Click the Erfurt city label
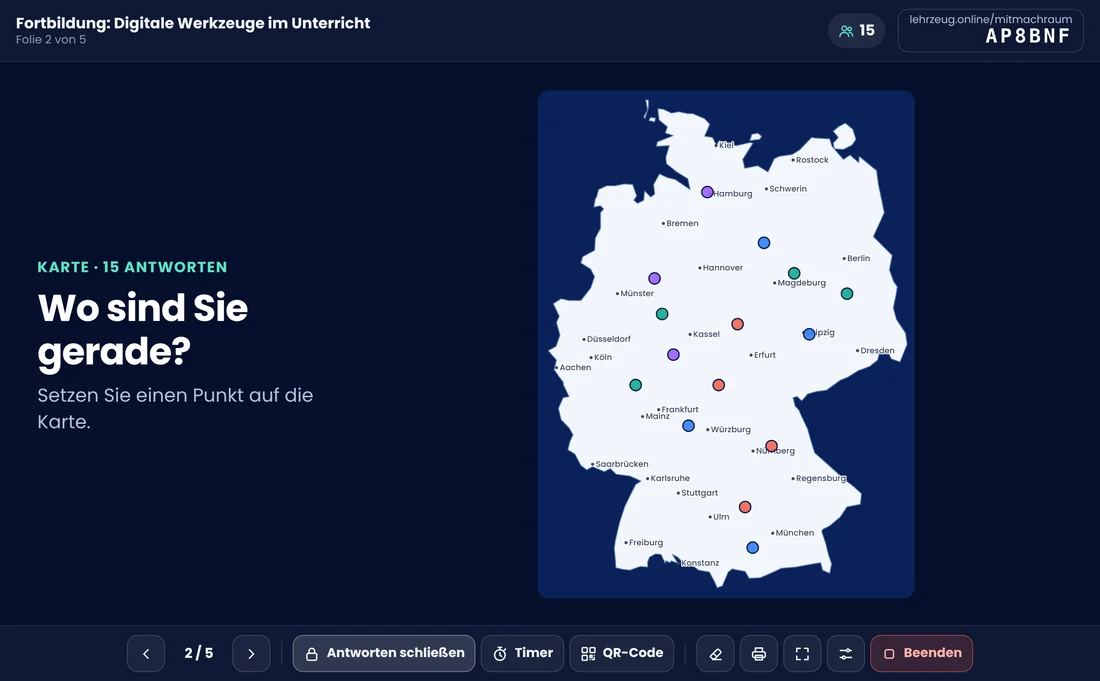1100x681 pixels. [x=765, y=355]
